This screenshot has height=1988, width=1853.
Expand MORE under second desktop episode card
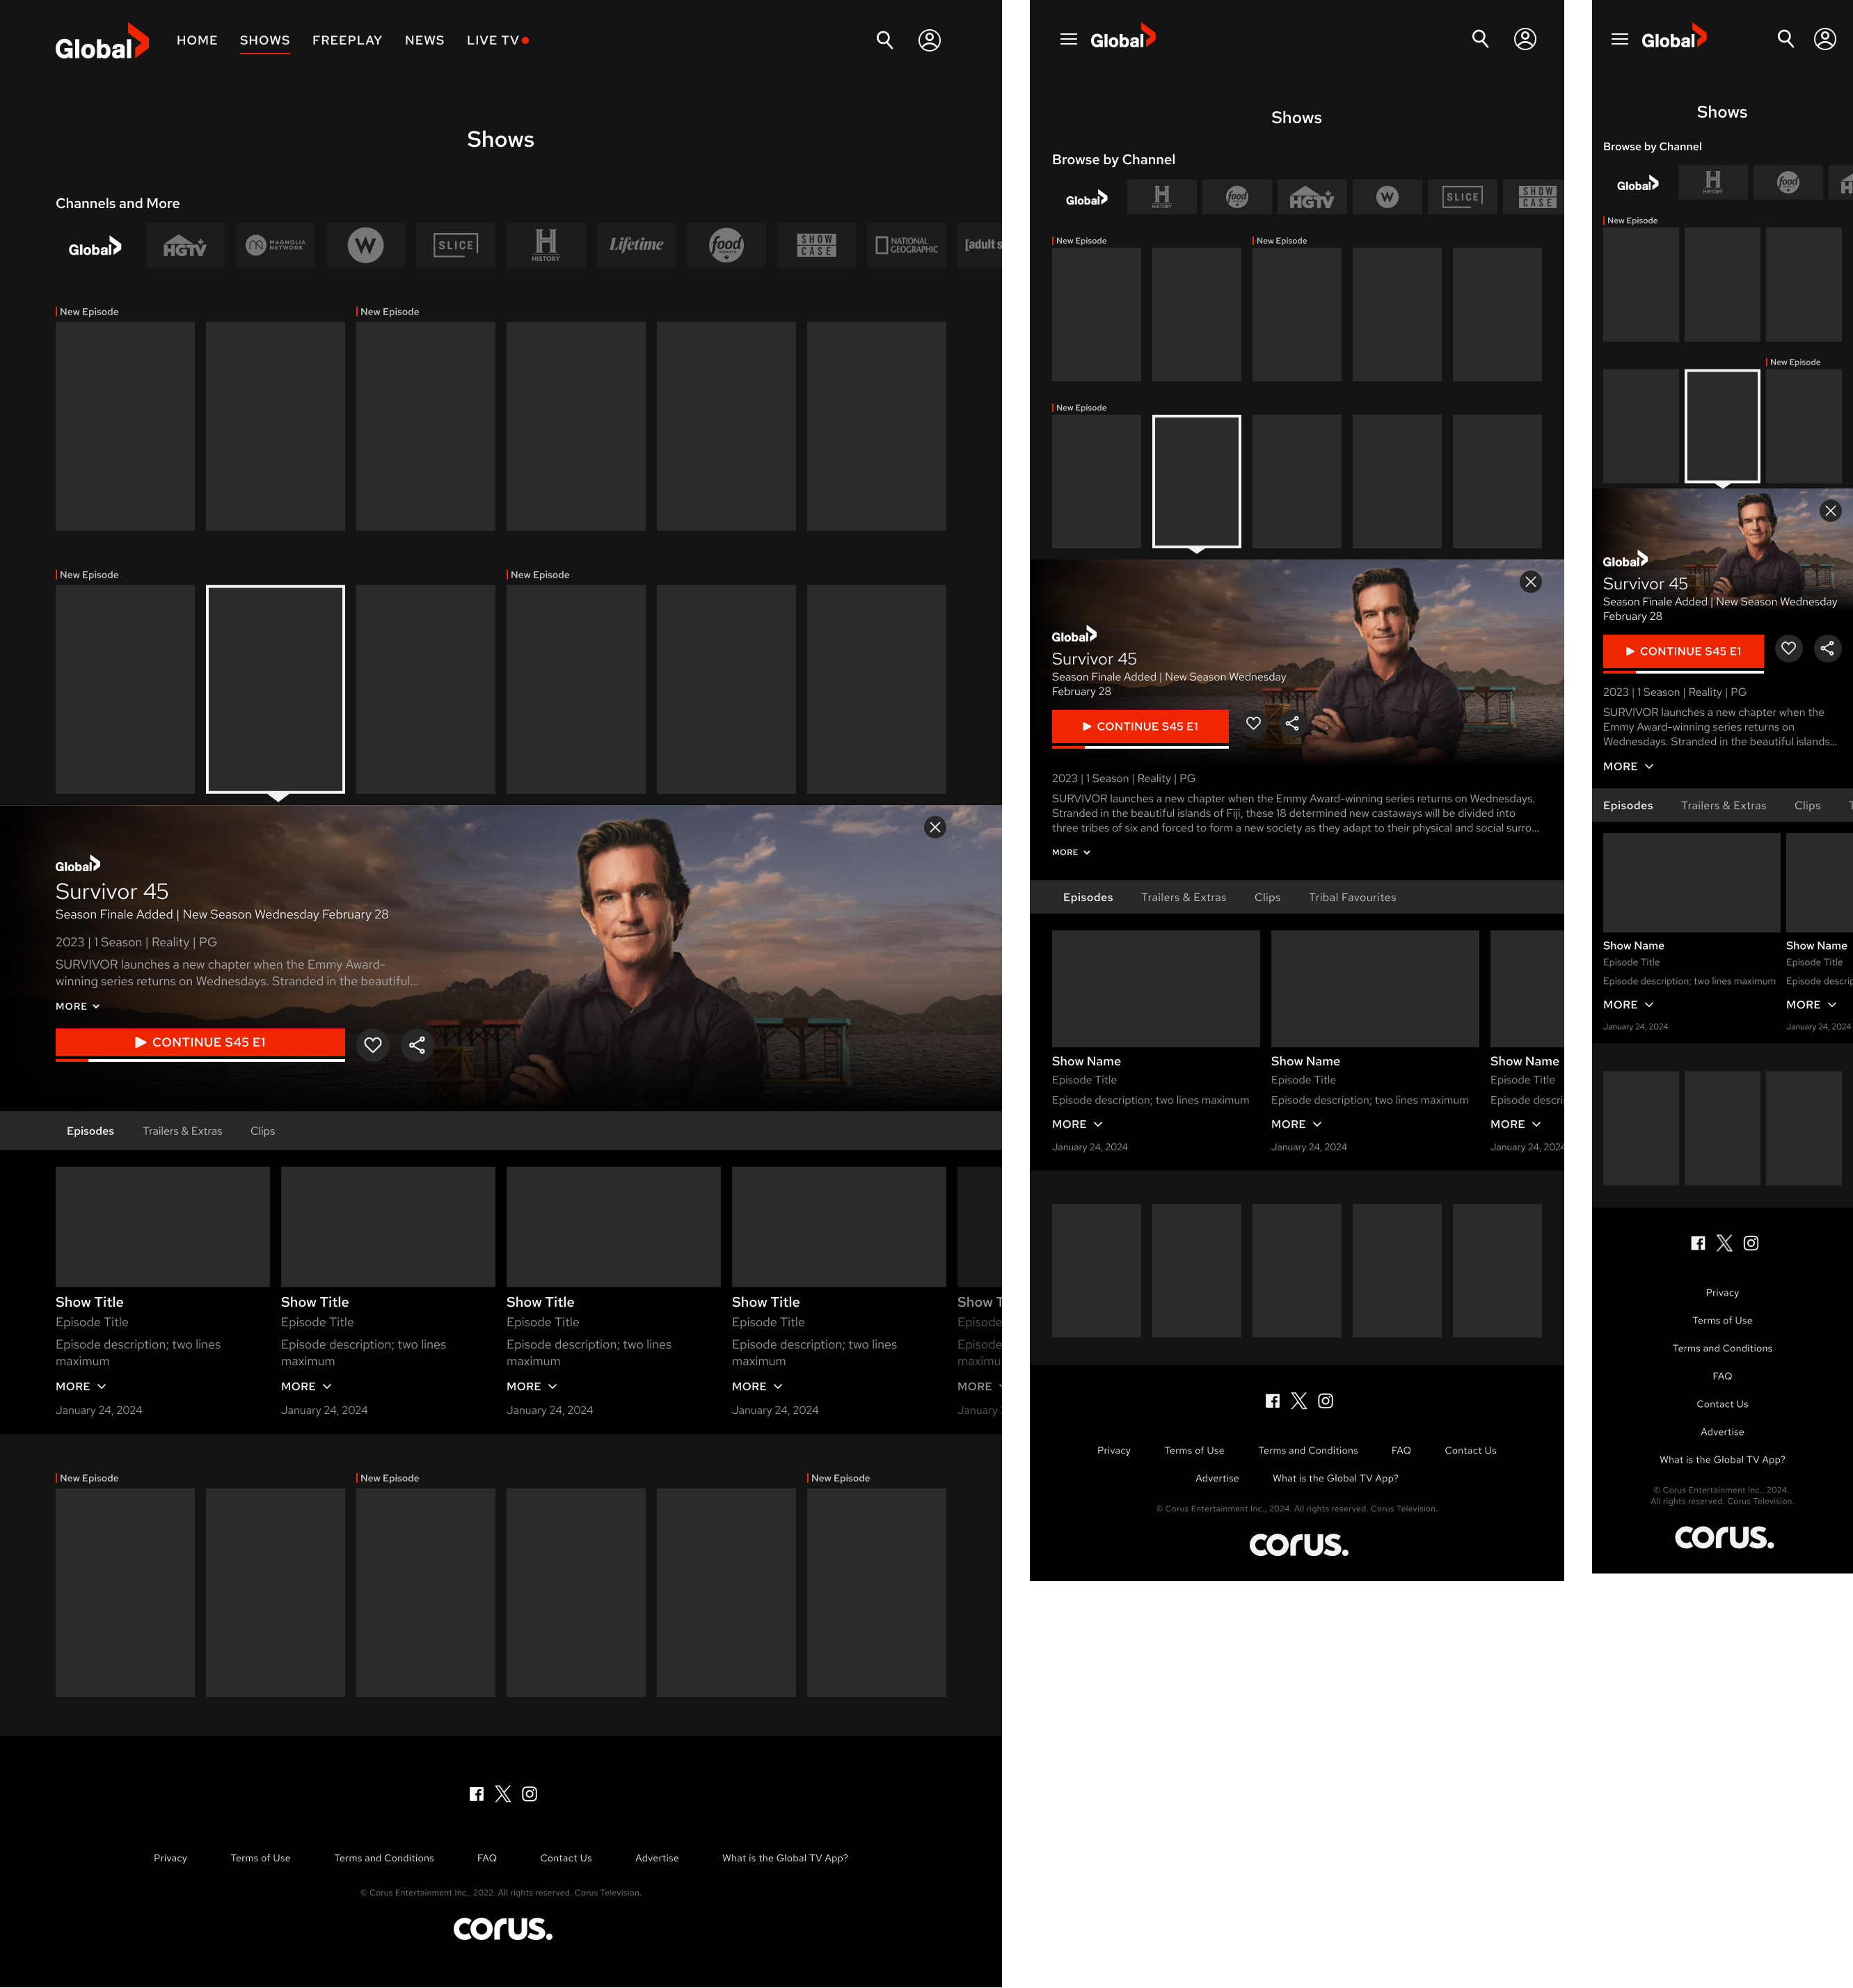(306, 1386)
